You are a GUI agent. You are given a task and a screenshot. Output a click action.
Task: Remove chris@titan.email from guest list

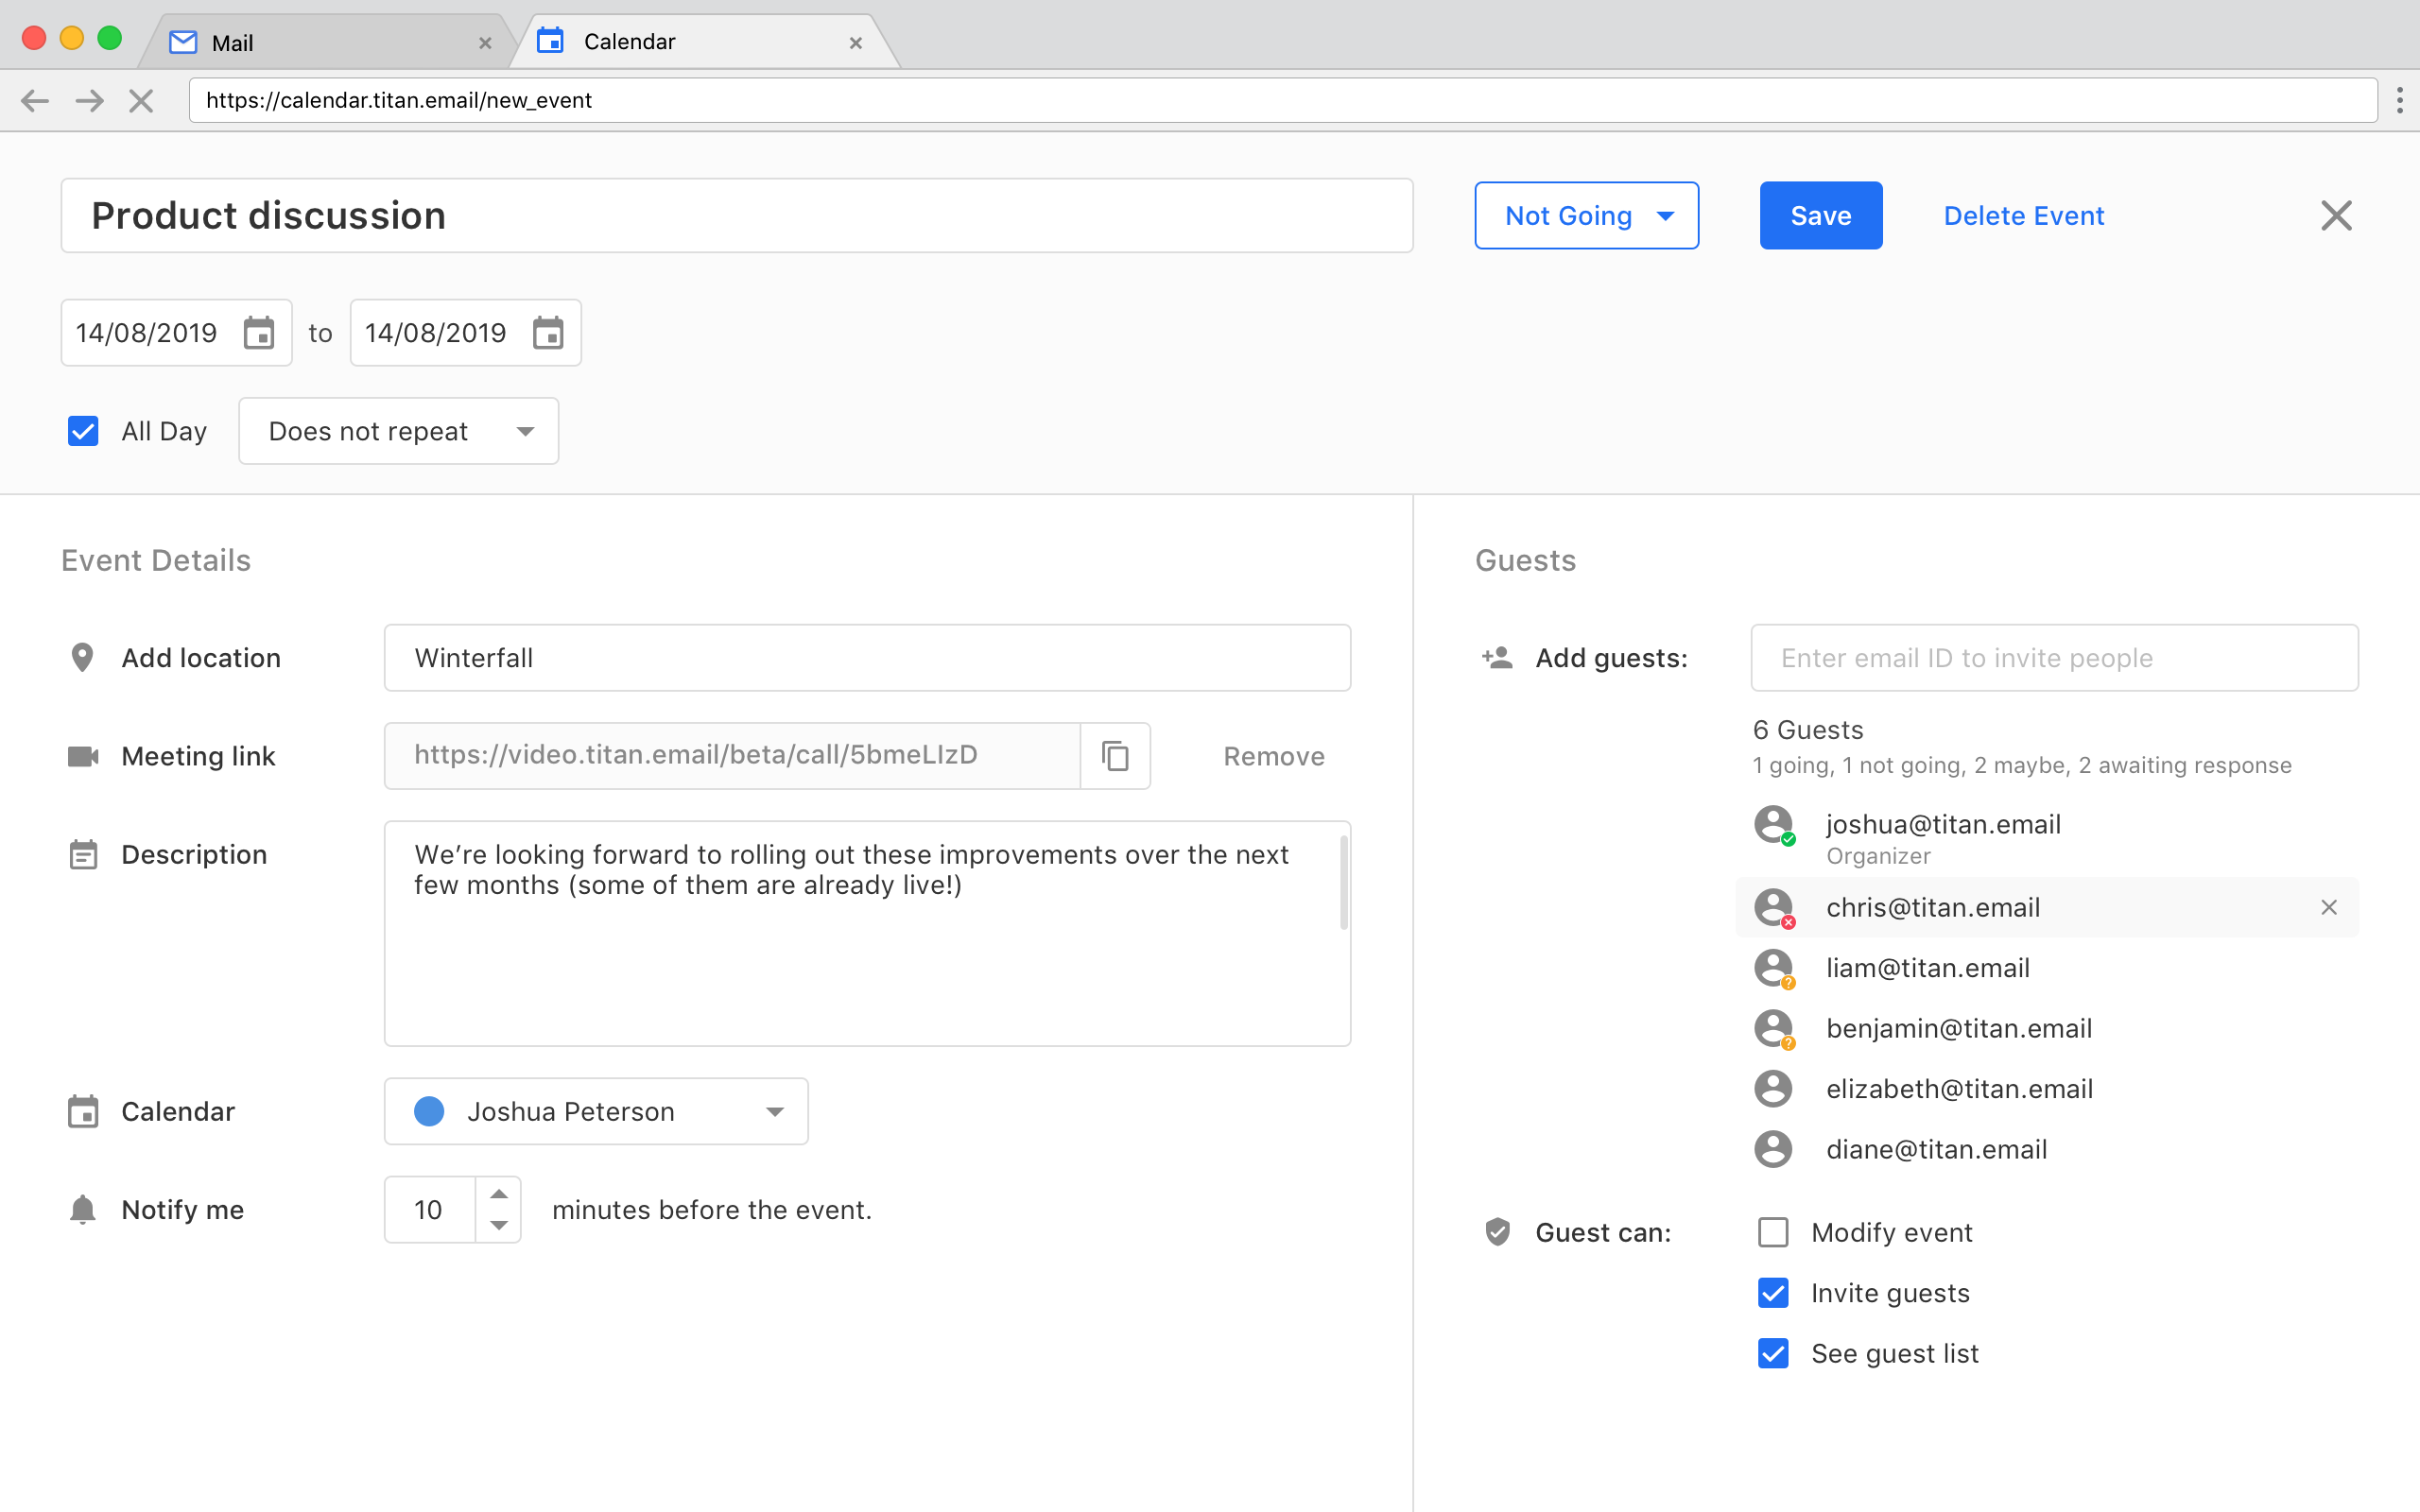pos(2329,907)
